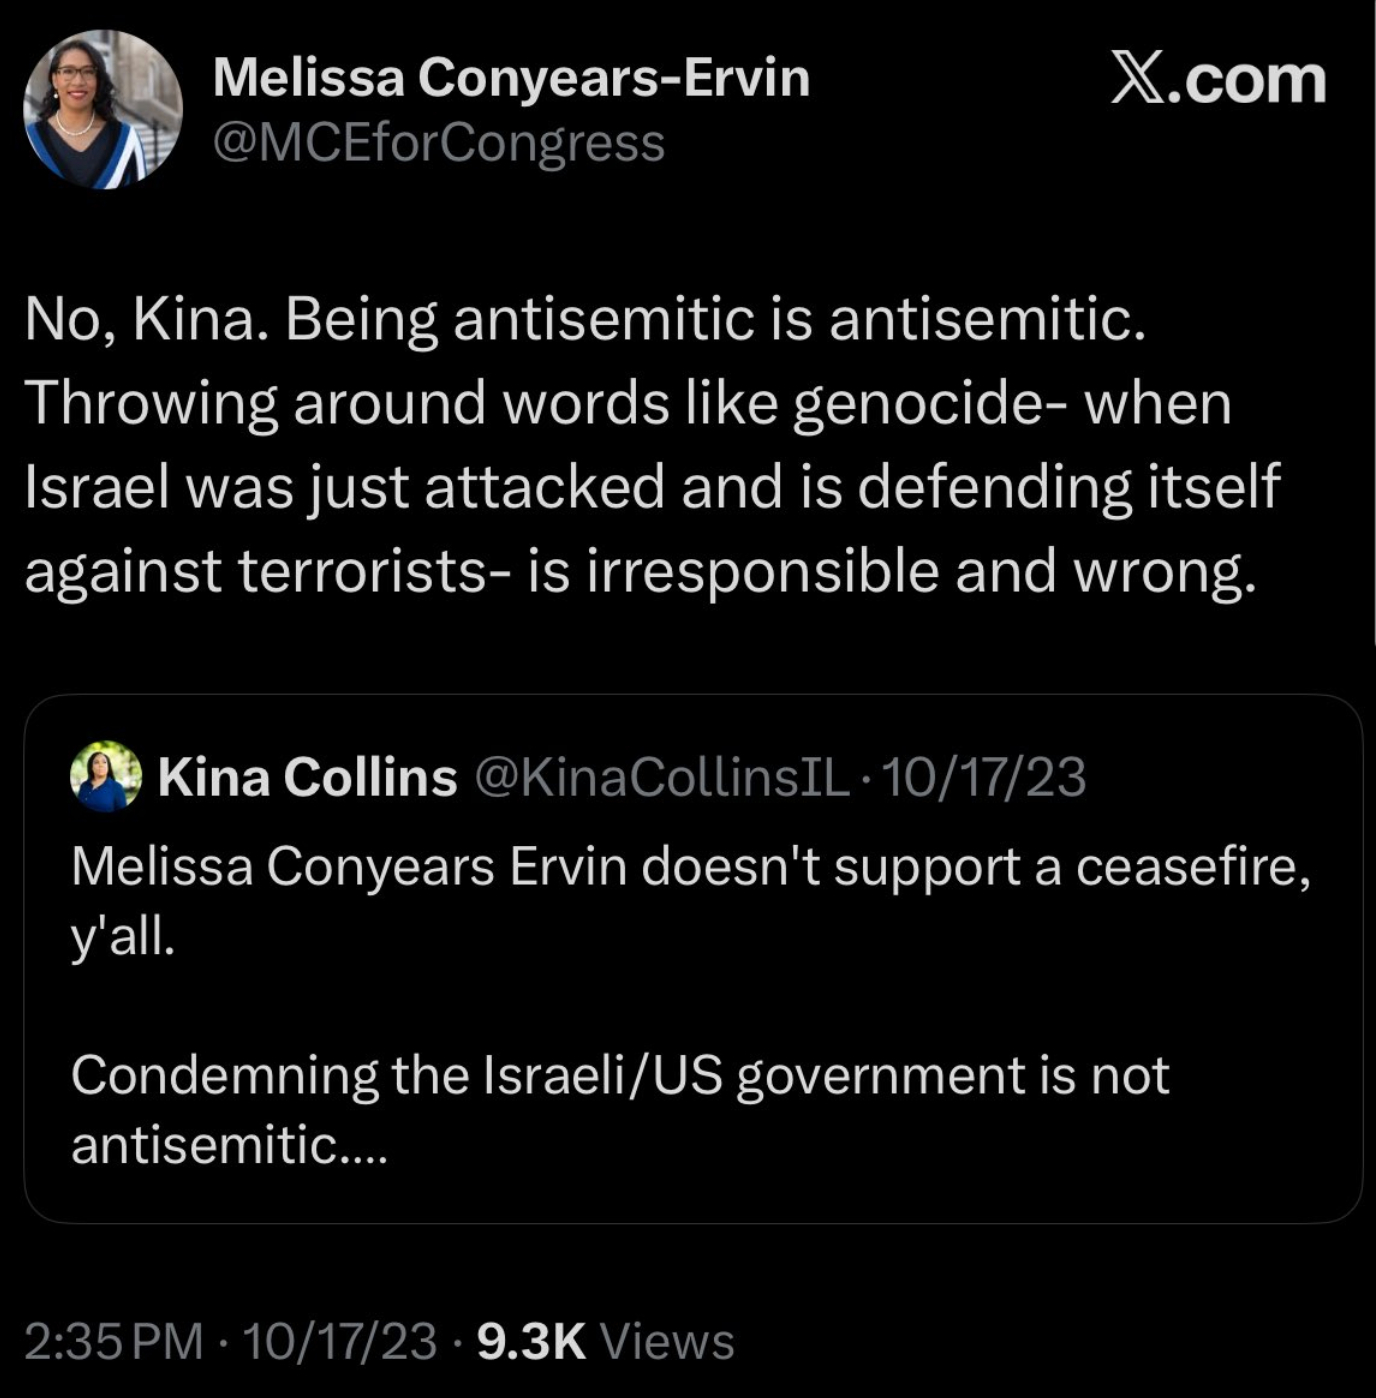Image resolution: width=1376 pixels, height=1398 pixels.
Task: Click the Melissa Conyears-Ervin display name
Action: click(x=511, y=77)
